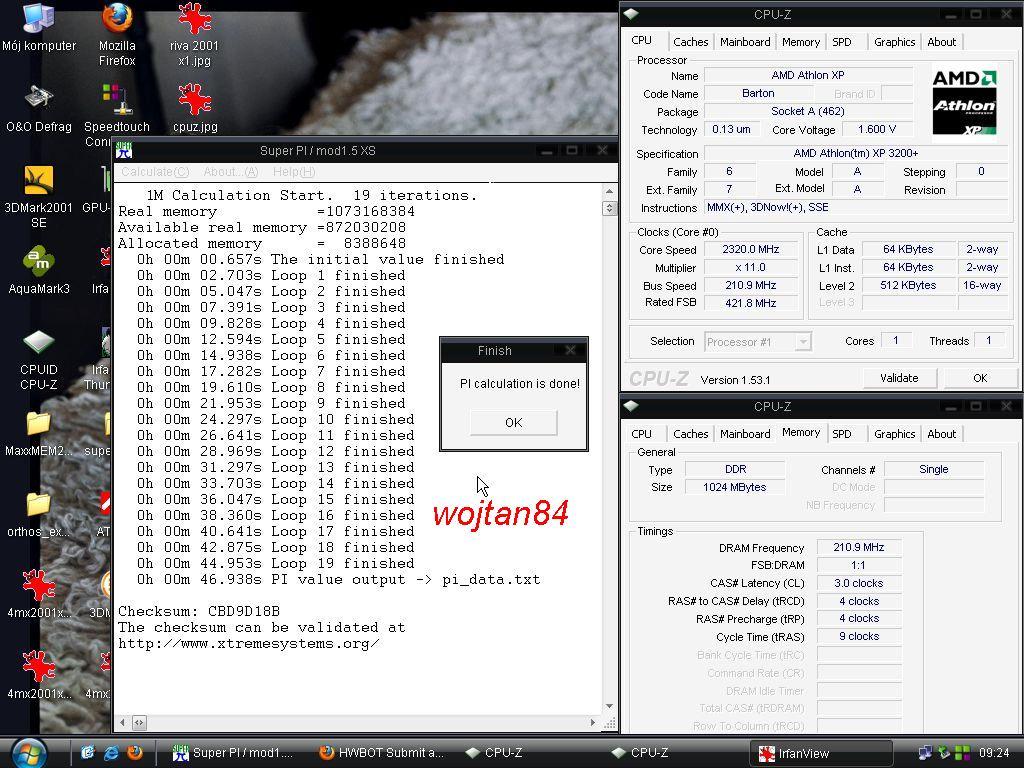Launch AquaMark3 desktop shortcut
This screenshot has height=768, width=1024.
(39, 270)
